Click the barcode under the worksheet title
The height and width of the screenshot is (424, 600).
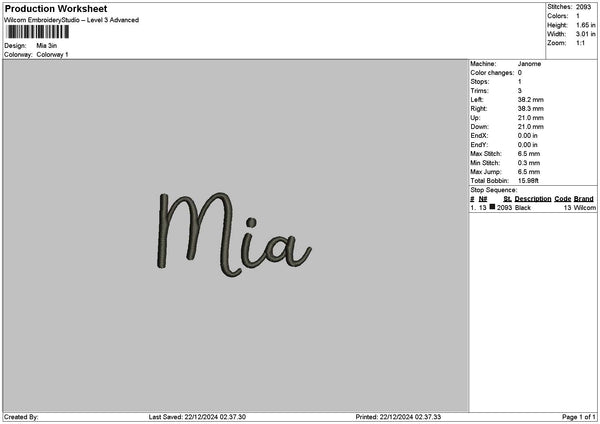[38, 32]
